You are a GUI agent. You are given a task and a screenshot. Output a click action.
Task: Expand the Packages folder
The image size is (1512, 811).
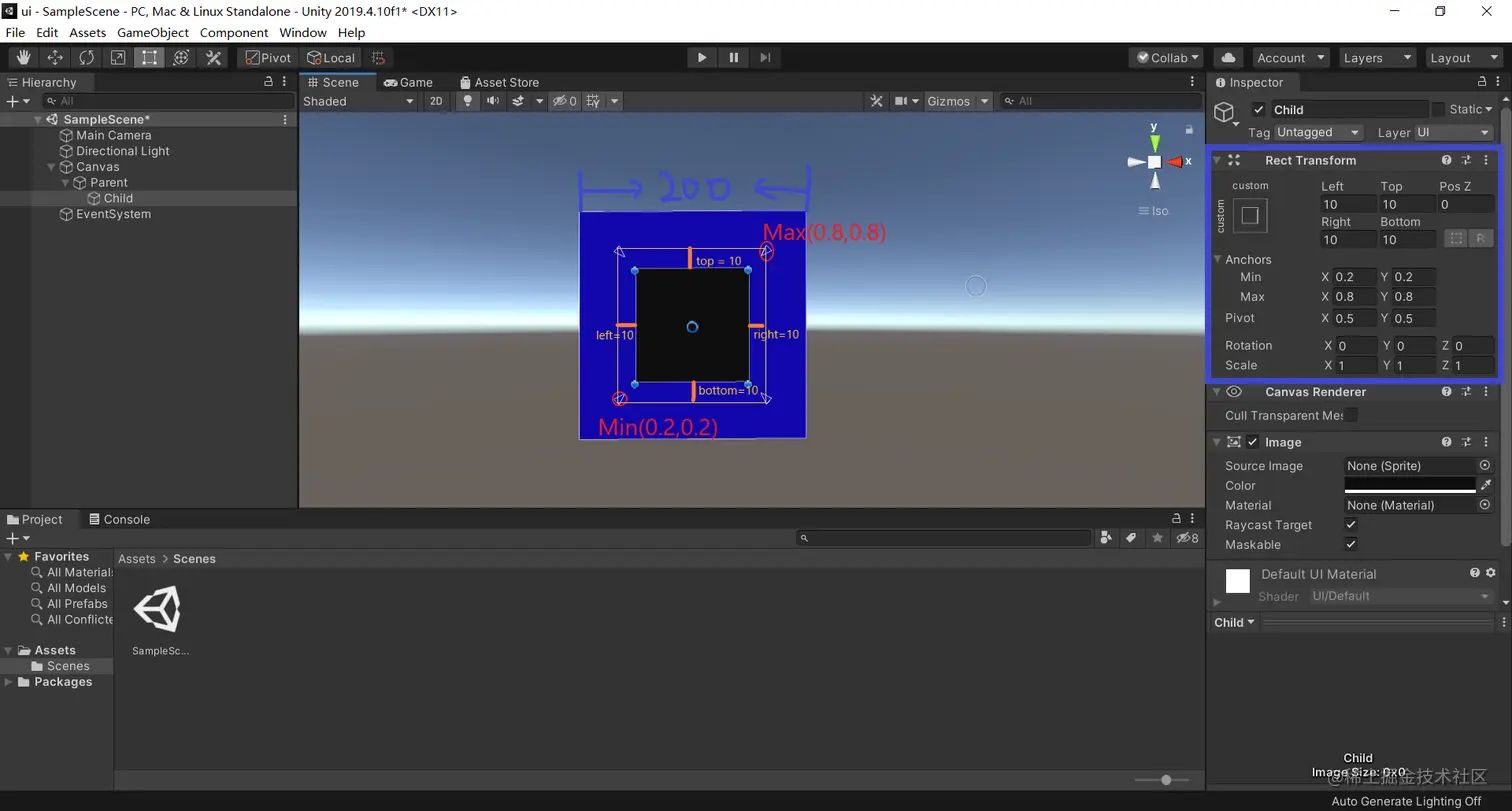click(9, 682)
